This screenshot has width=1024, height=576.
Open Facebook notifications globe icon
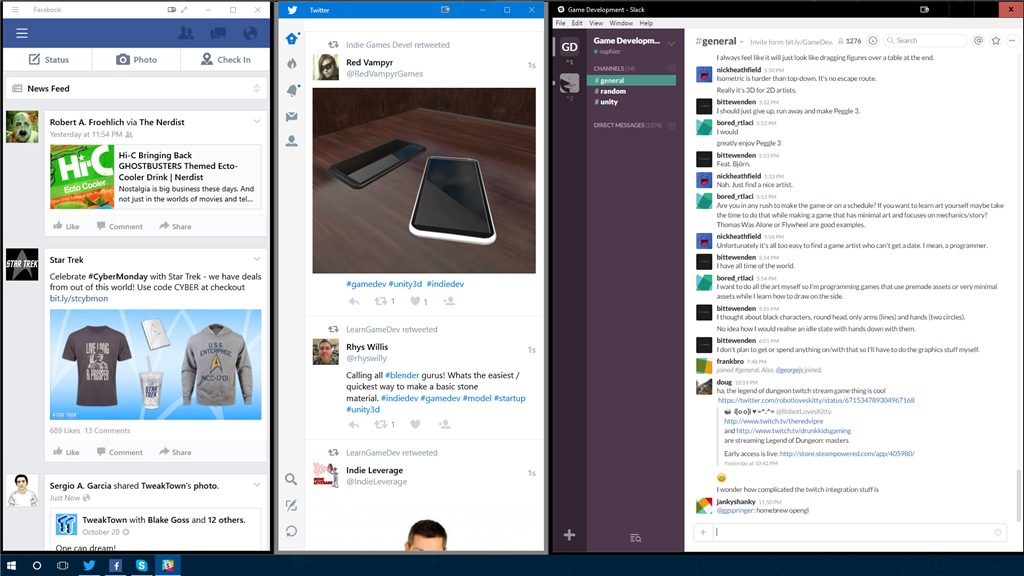[250, 33]
